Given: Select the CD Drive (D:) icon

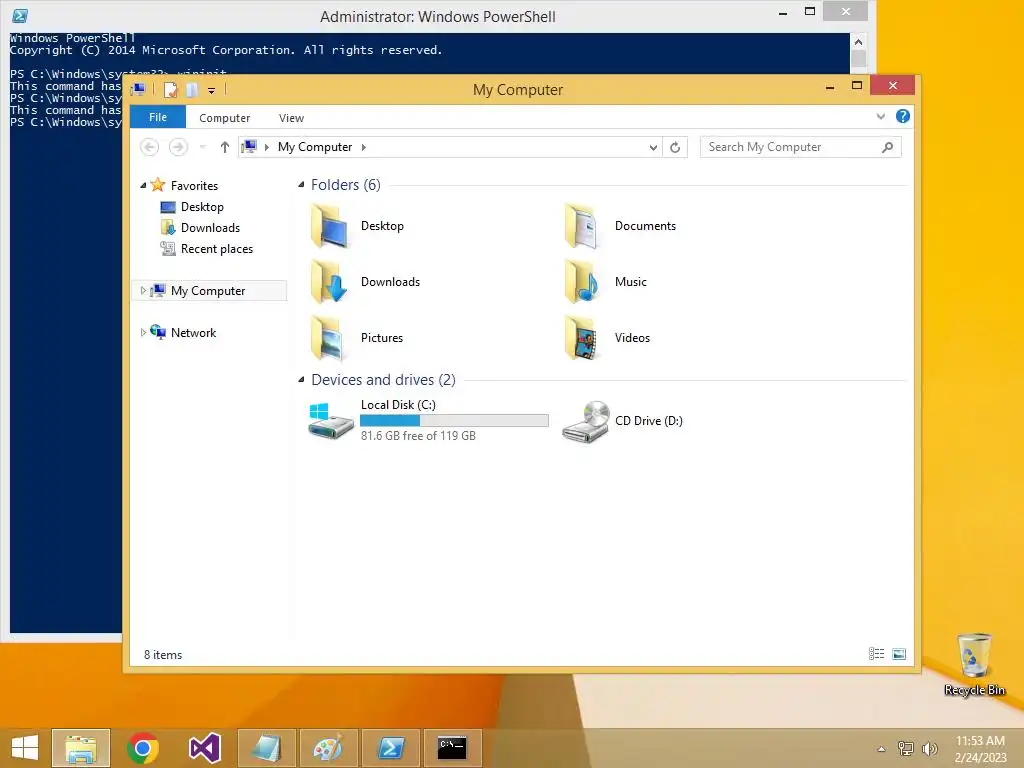Looking at the screenshot, I should coord(586,422).
